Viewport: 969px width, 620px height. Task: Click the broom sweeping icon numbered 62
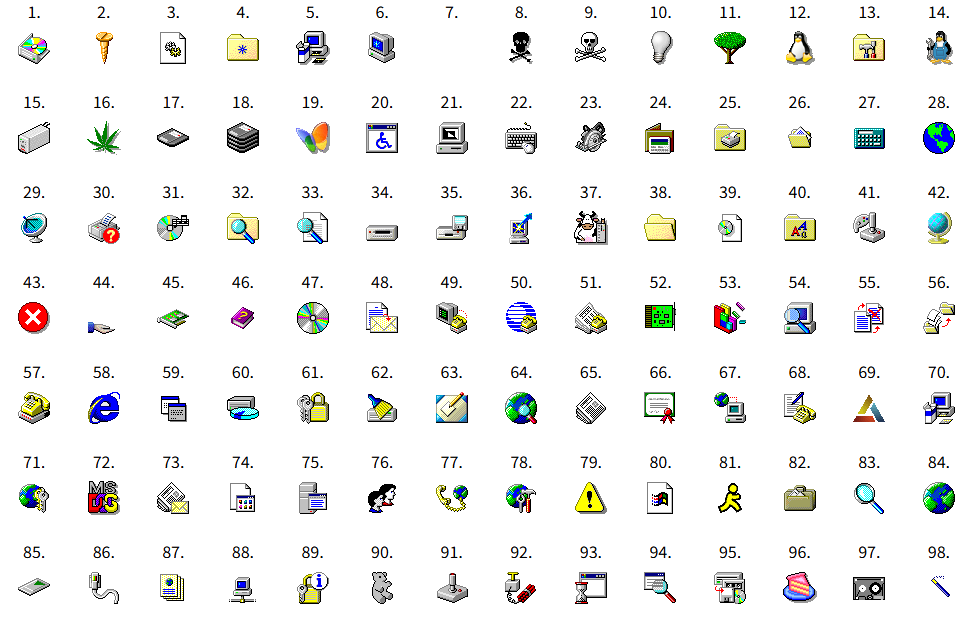click(382, 408)
